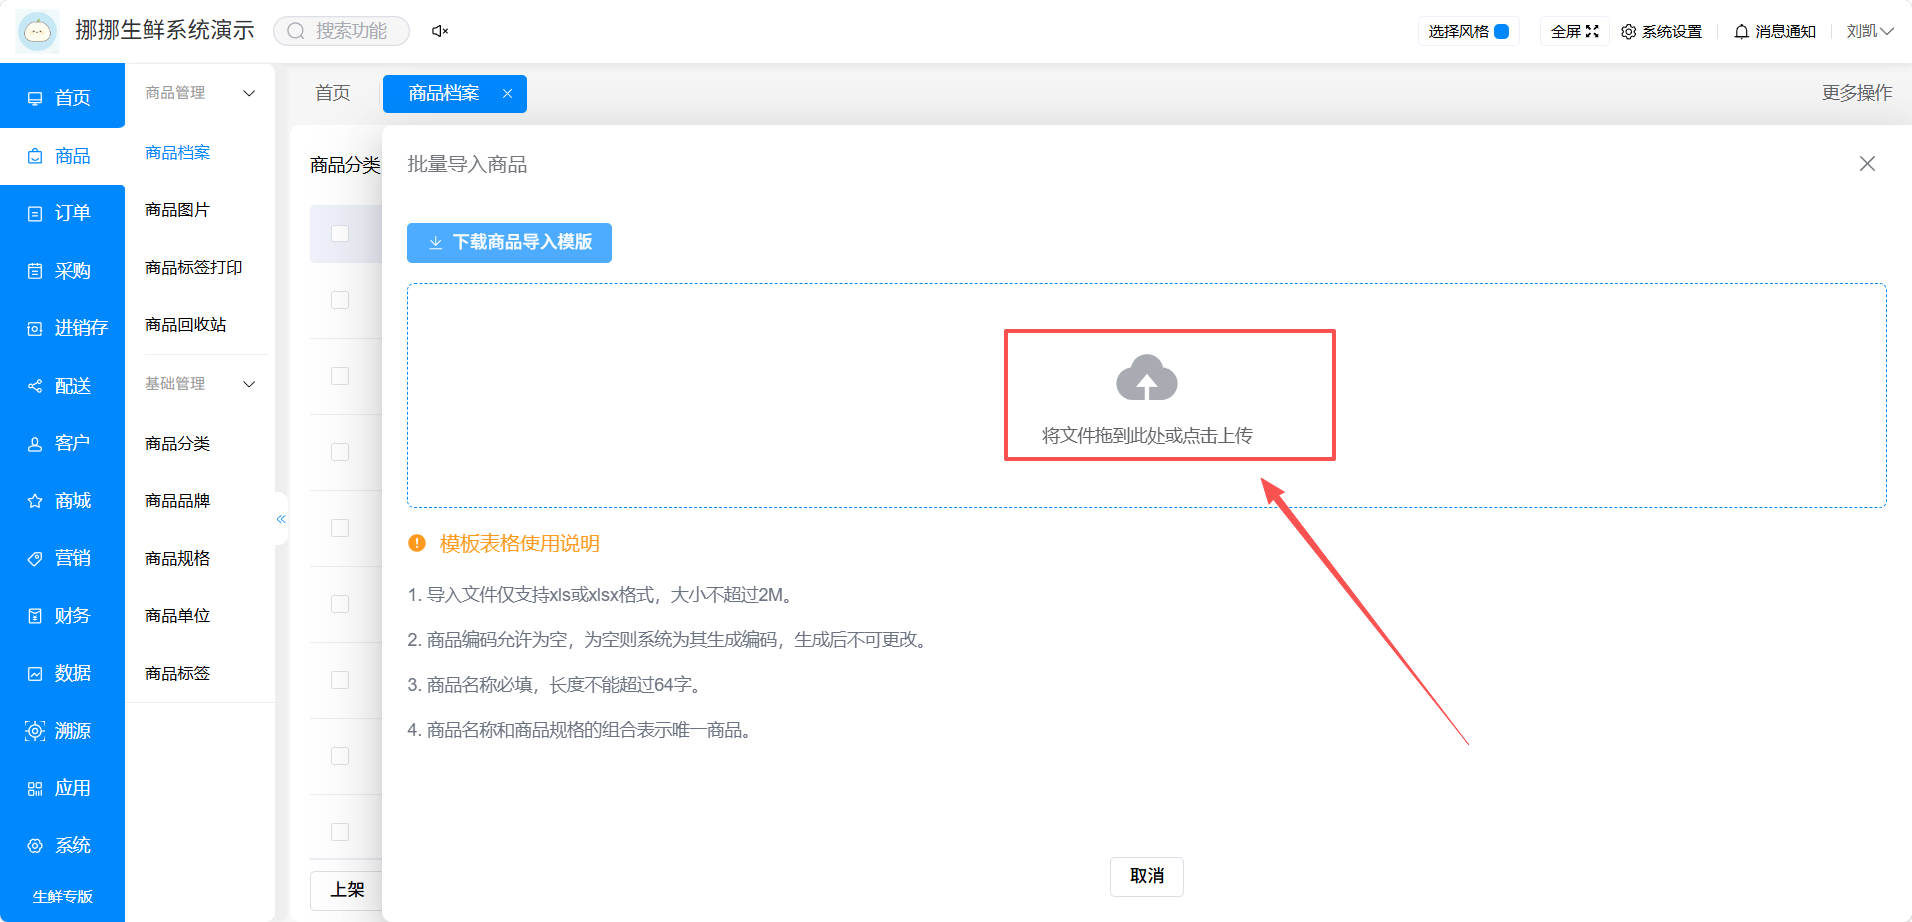Open 系统 module in sidebar
1912x922 pixels.
(x=62, y=846)
